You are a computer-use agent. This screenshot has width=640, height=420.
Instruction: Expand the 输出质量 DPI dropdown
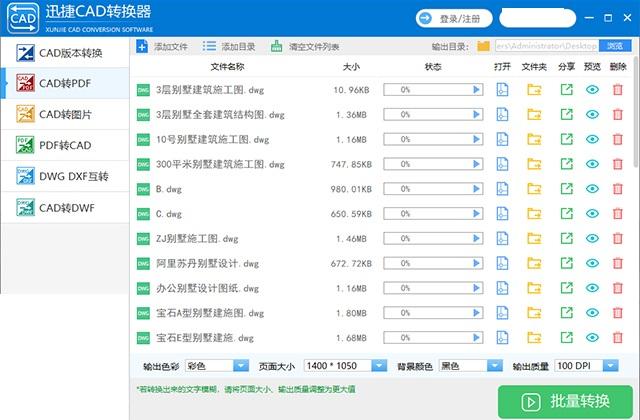(x=611, y=366)
